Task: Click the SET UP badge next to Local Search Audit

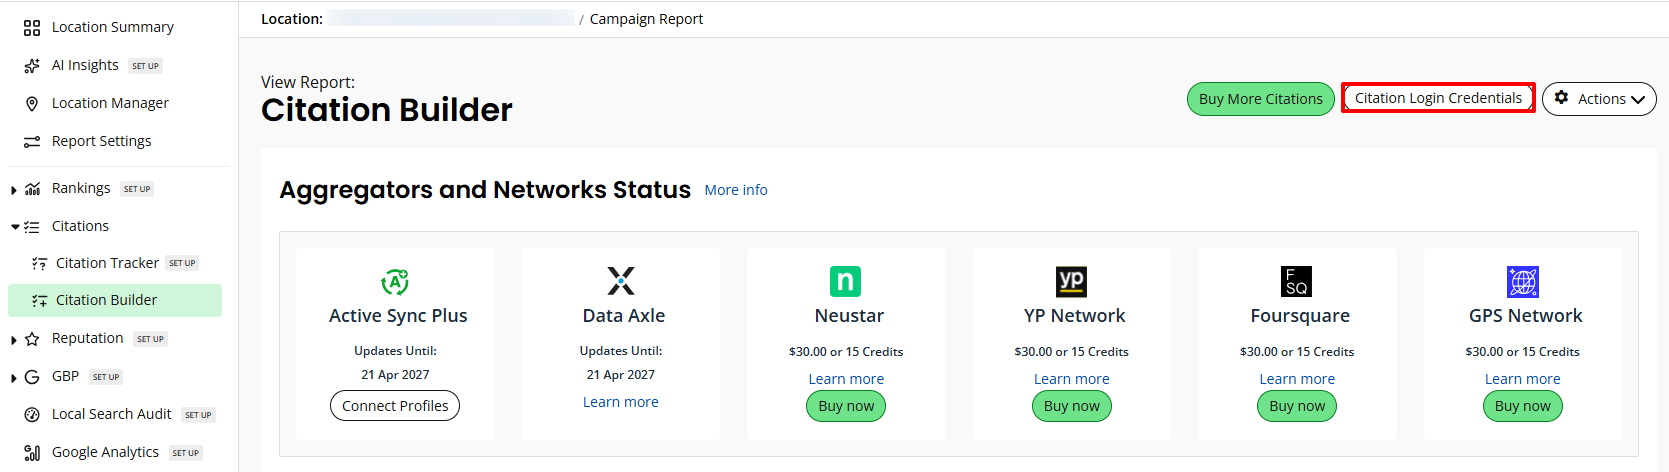Action: click(199, 415)
